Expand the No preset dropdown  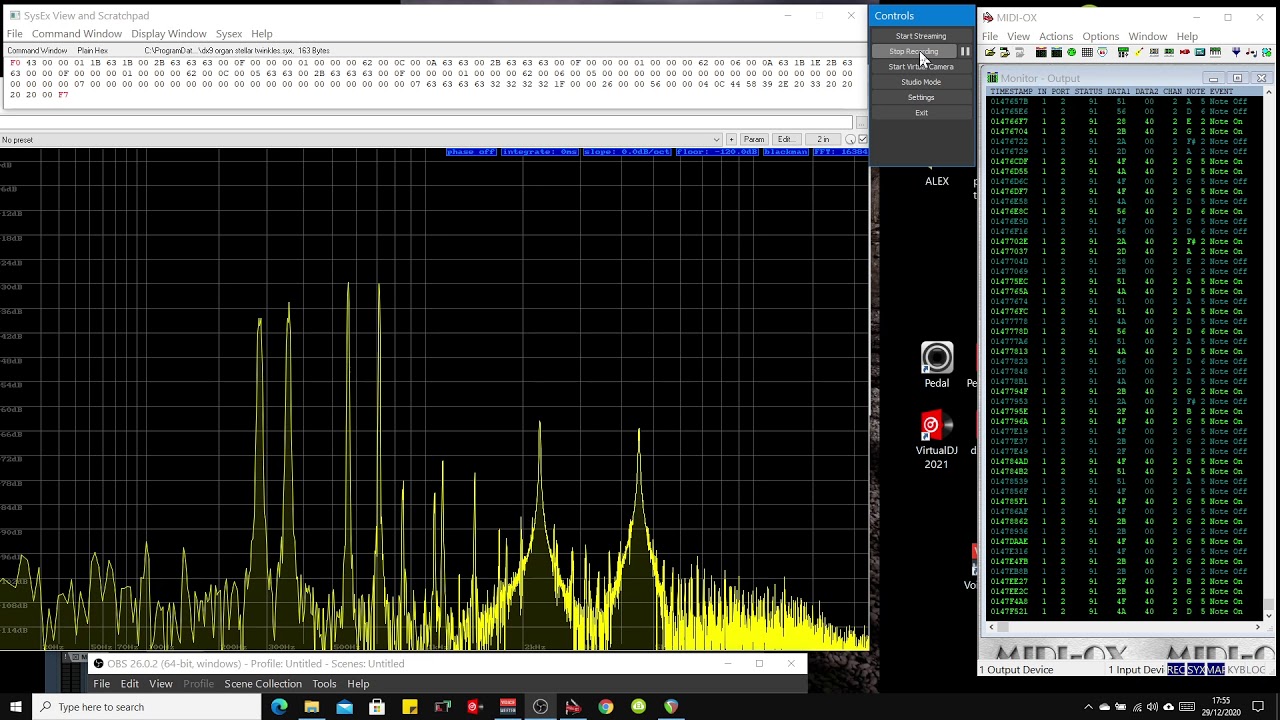716,140
